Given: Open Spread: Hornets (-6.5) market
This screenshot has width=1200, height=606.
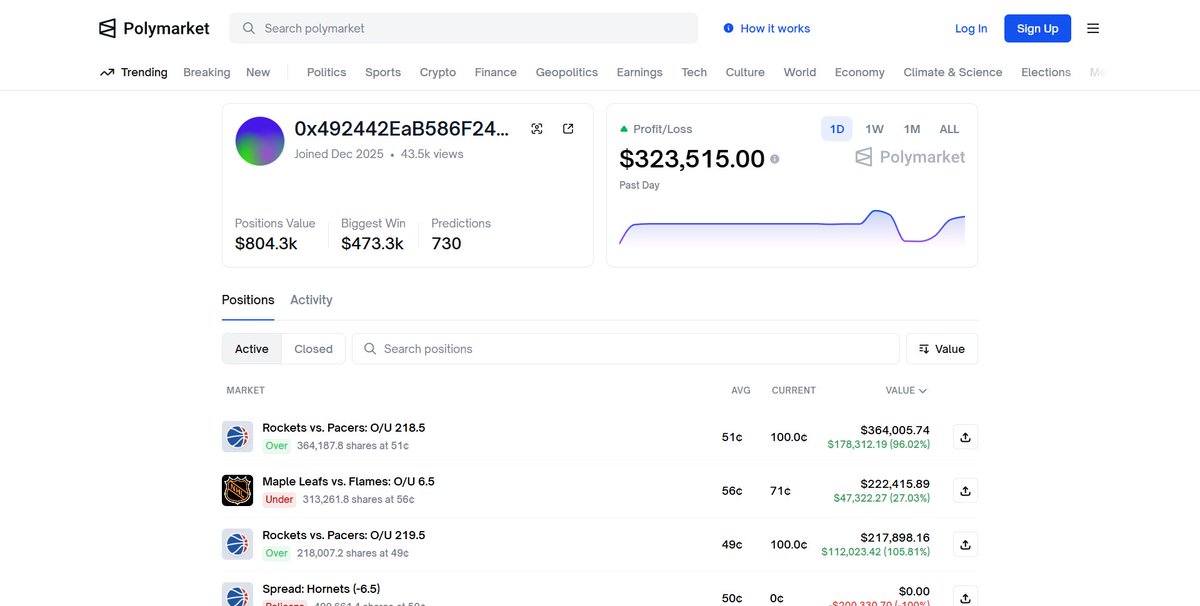Looking at the screenshot, I should [321, 589].
